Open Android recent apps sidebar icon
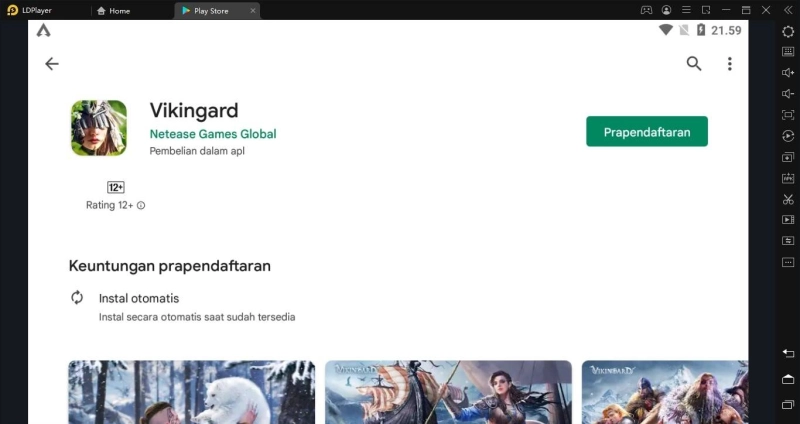The image size is (800, 424). pos(788,405)
